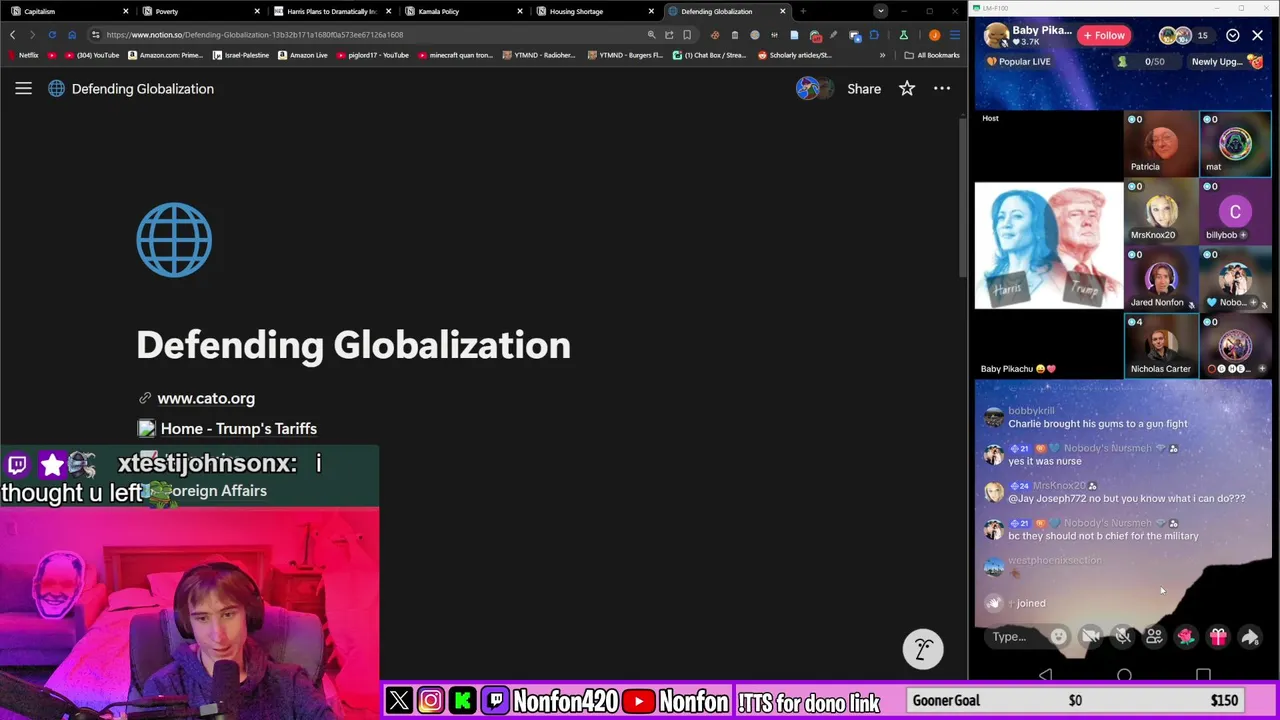Open the Newly Upgraded banner

point(1226,61)
